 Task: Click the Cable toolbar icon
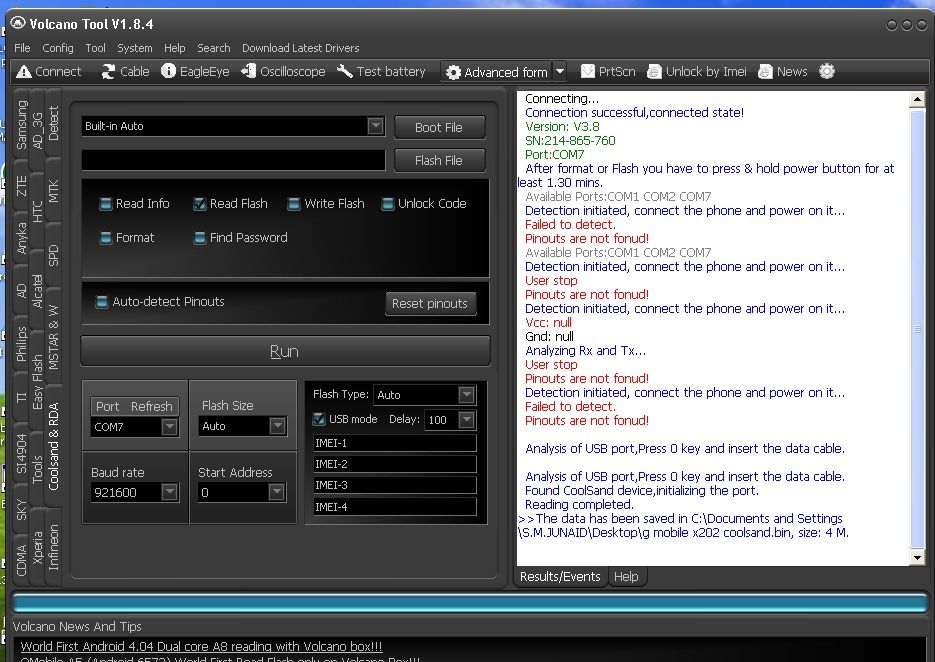(109, 72)
